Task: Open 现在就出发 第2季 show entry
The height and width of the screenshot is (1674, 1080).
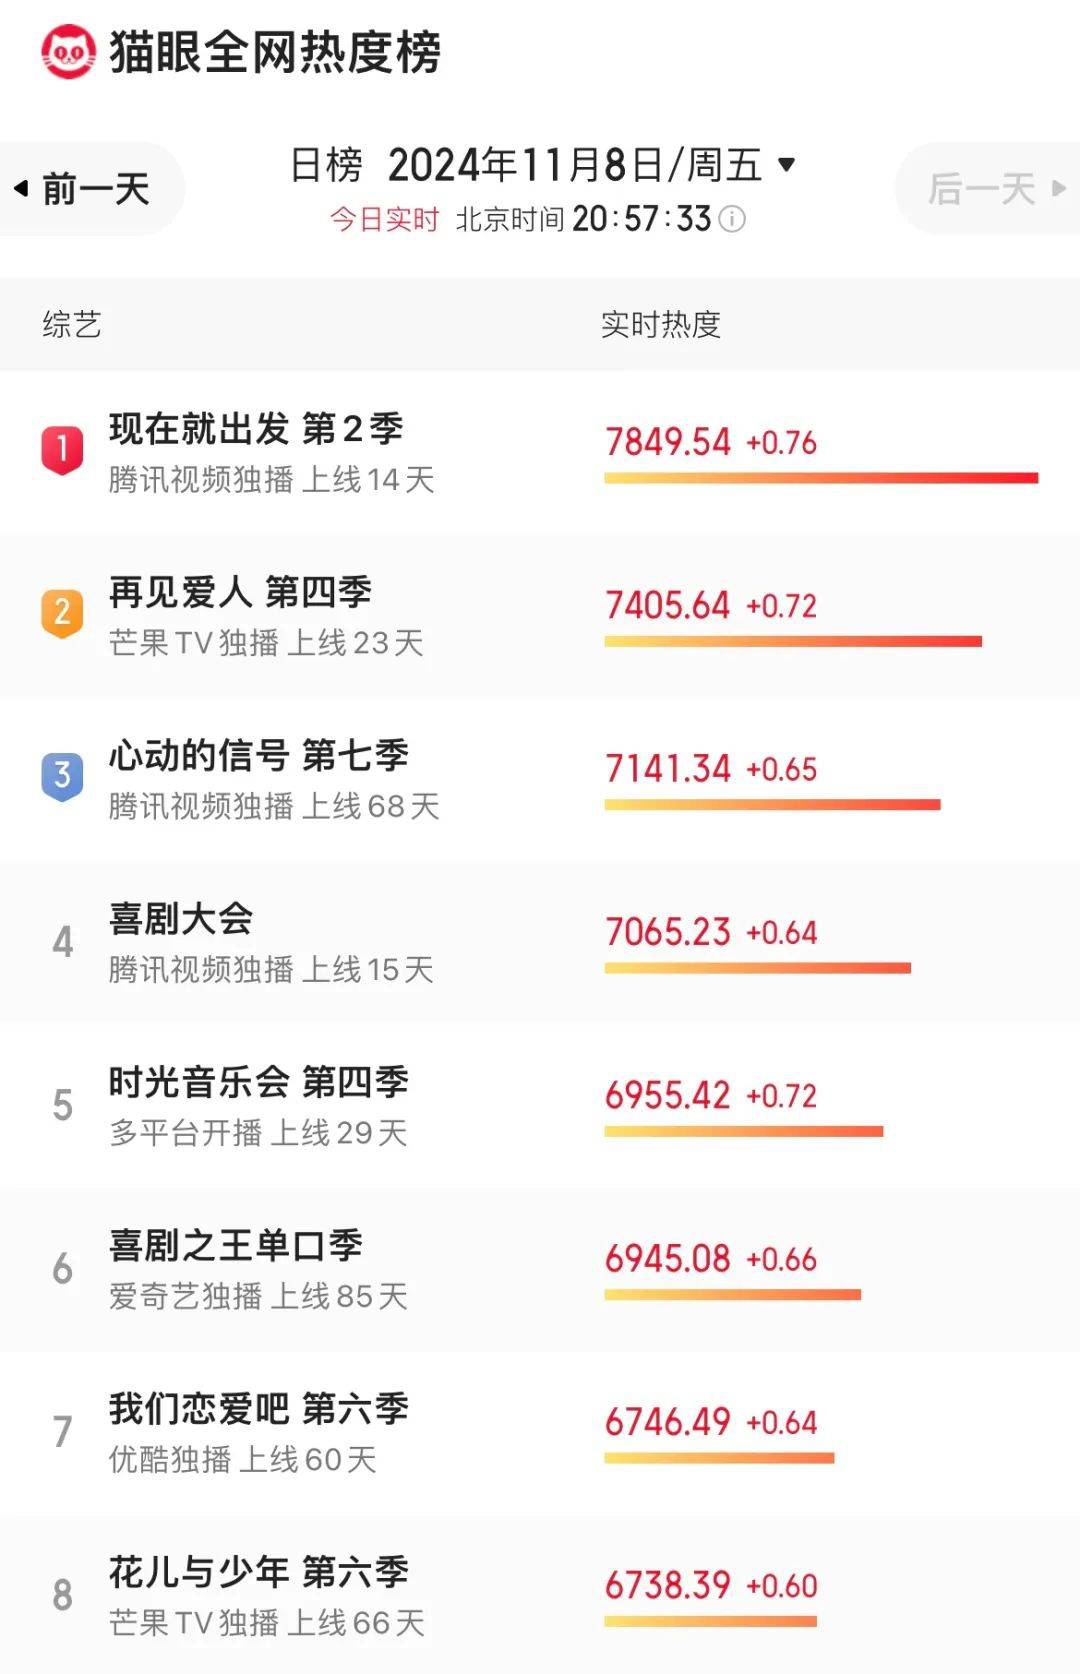Action: [x=256, y=429]
